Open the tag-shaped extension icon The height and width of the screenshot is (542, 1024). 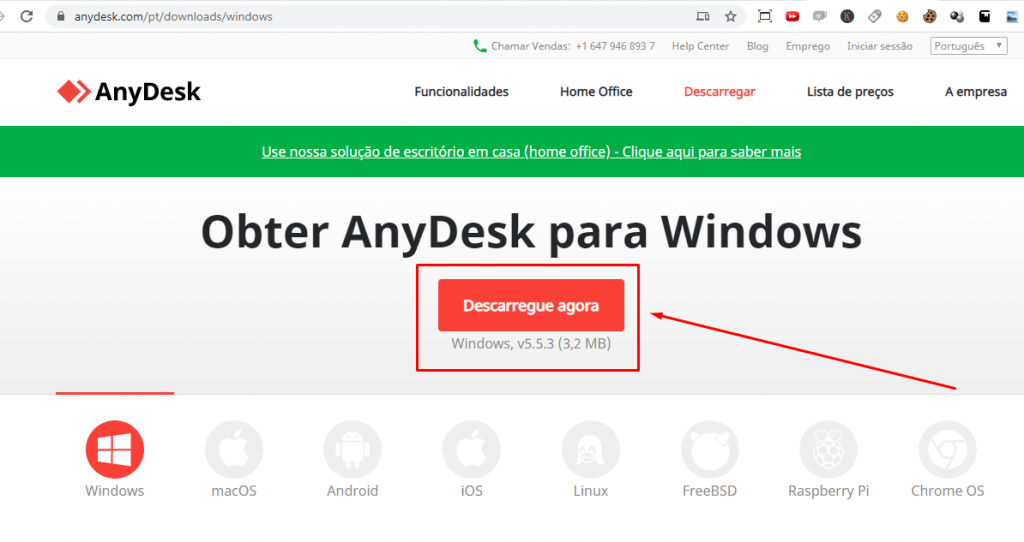[874, 16]
